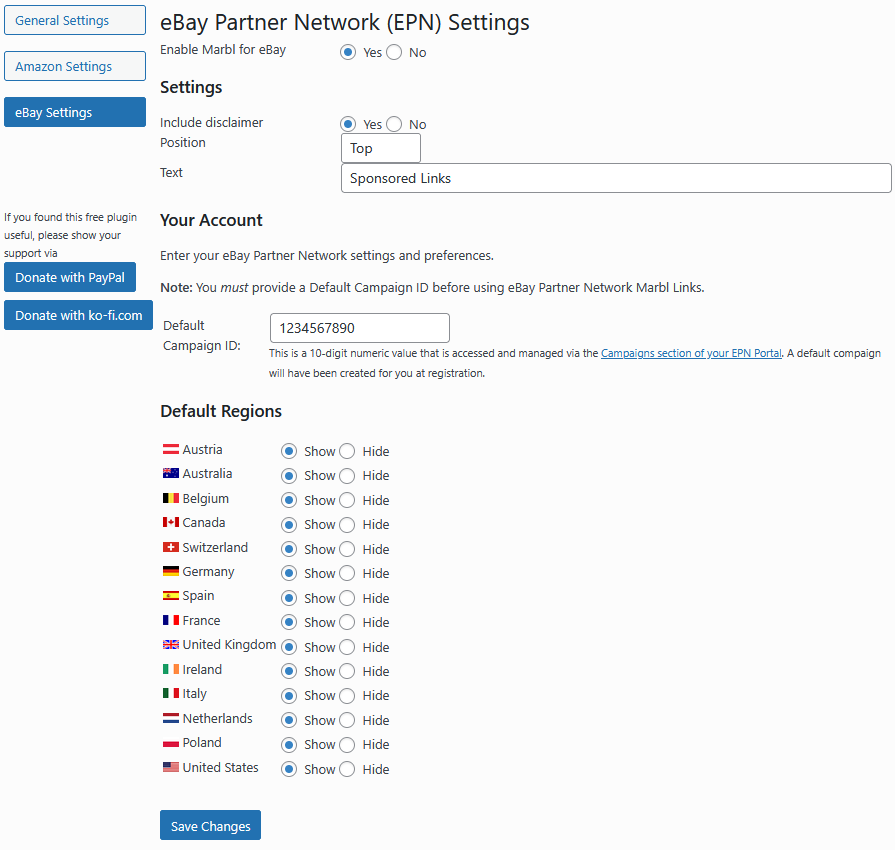Viewport: 895px width, 850px height.
Task: Click the Donate with PayPal button
Action: (70, 278)
